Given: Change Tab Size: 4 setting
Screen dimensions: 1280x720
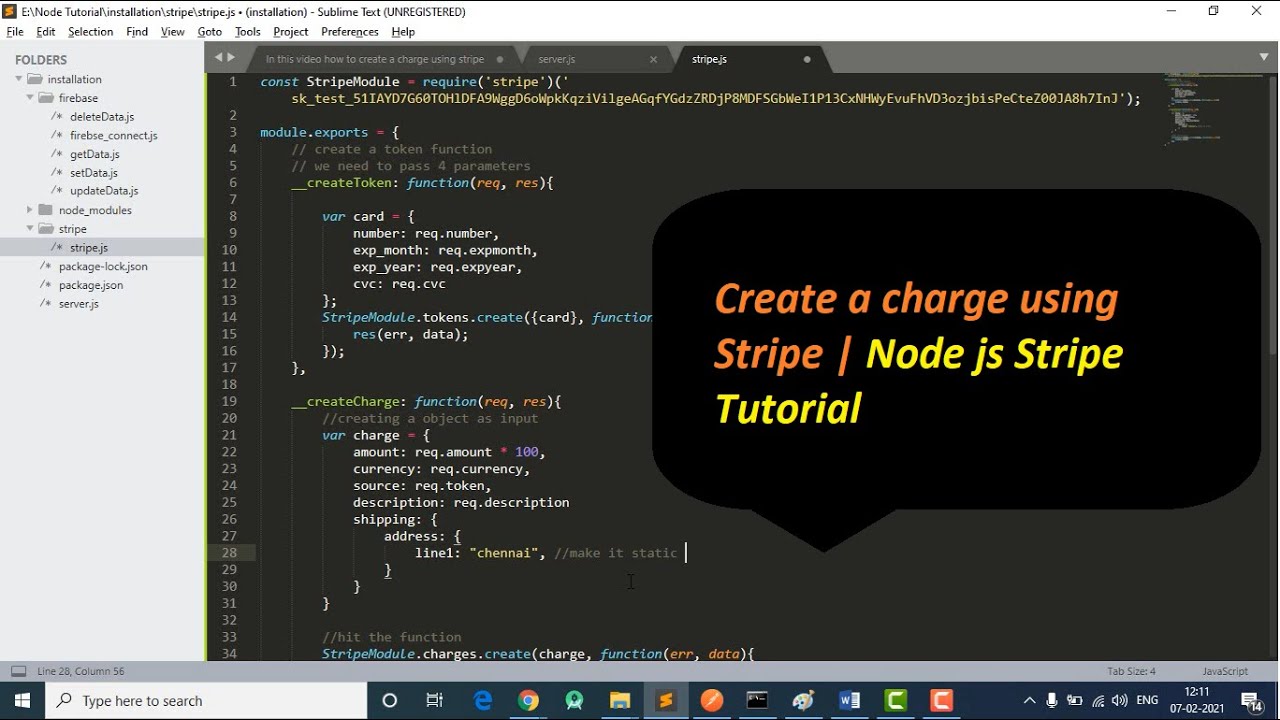Looking at the screenshot, I should pyautogui.click(x=1131, y=671).
